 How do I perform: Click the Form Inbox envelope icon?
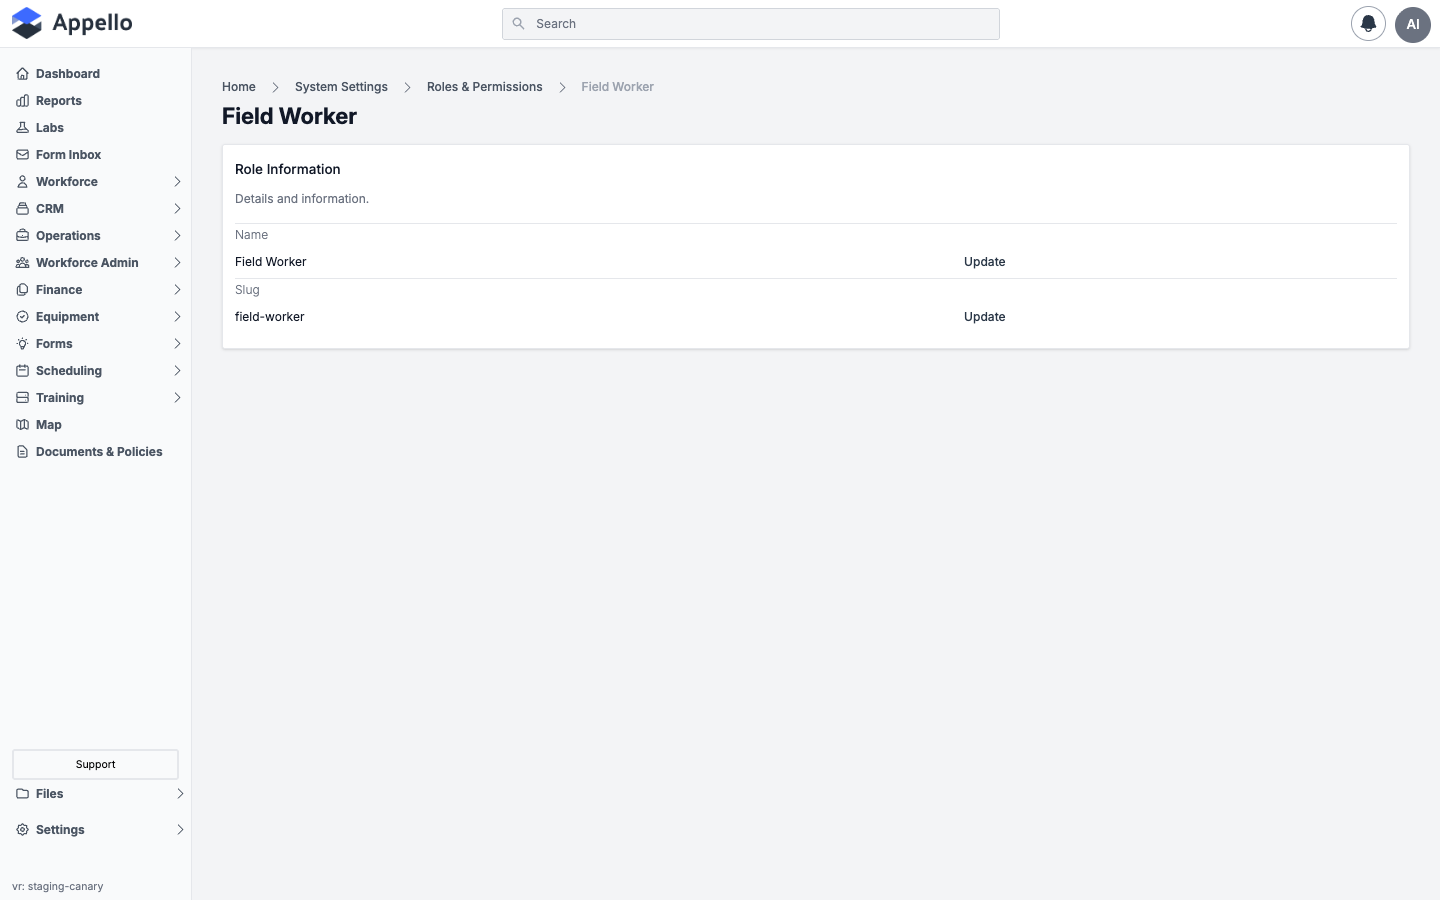point(22,155)
